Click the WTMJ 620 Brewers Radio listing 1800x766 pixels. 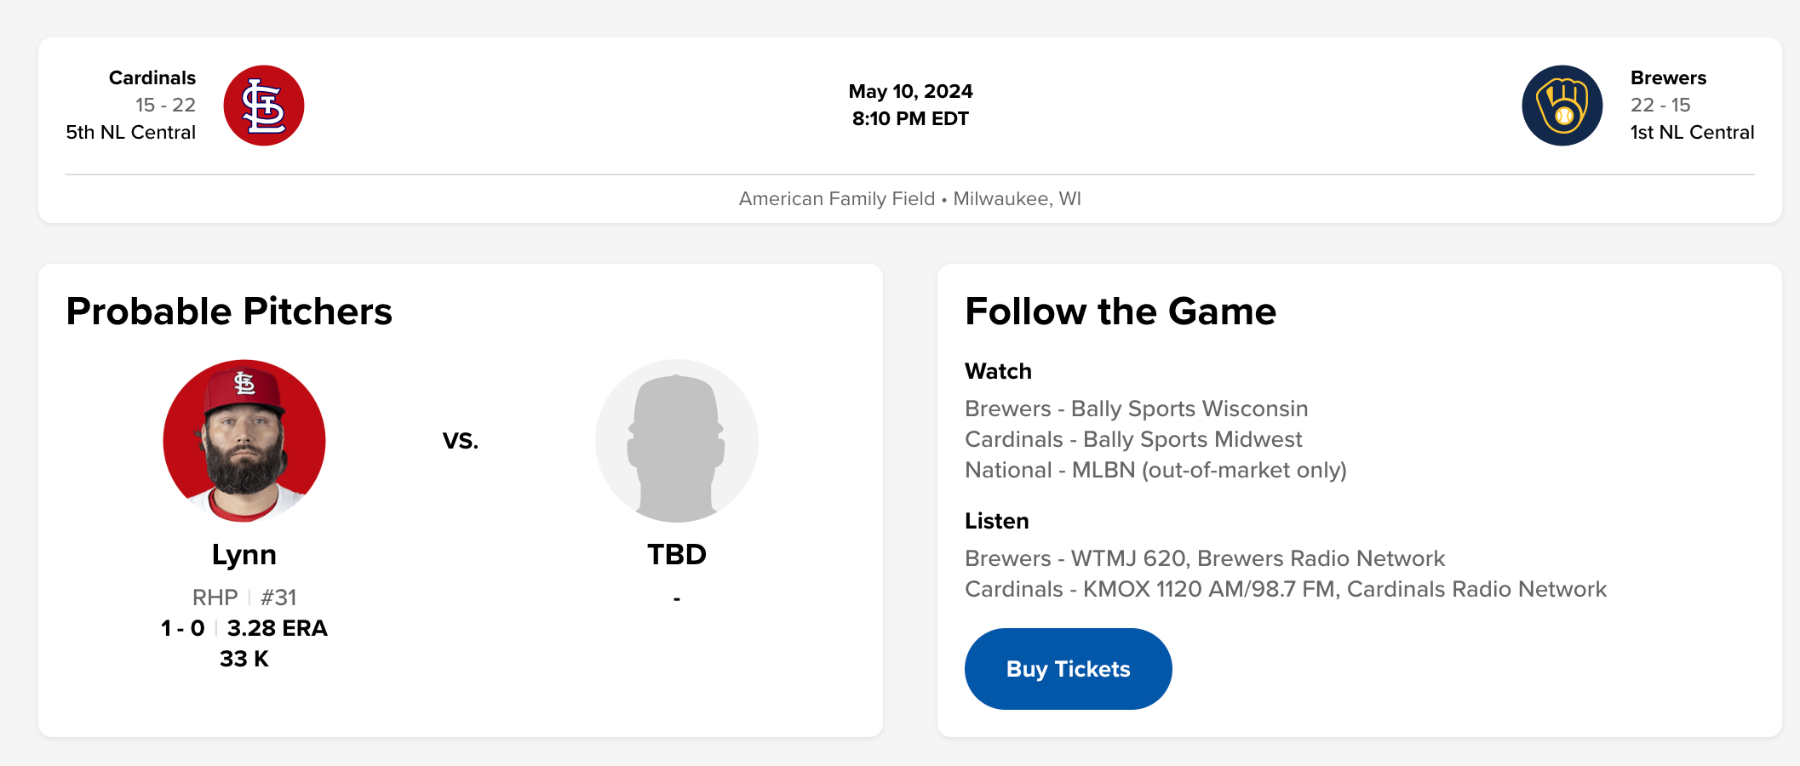(x=1204, y=559)
